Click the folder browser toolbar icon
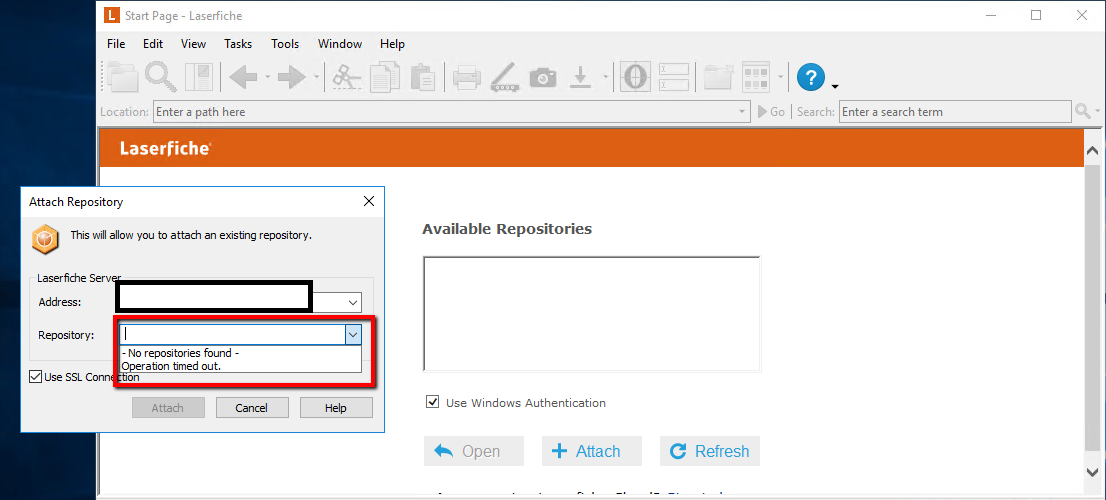Screen dimensions: 1106x500 (x=123, y=76)
